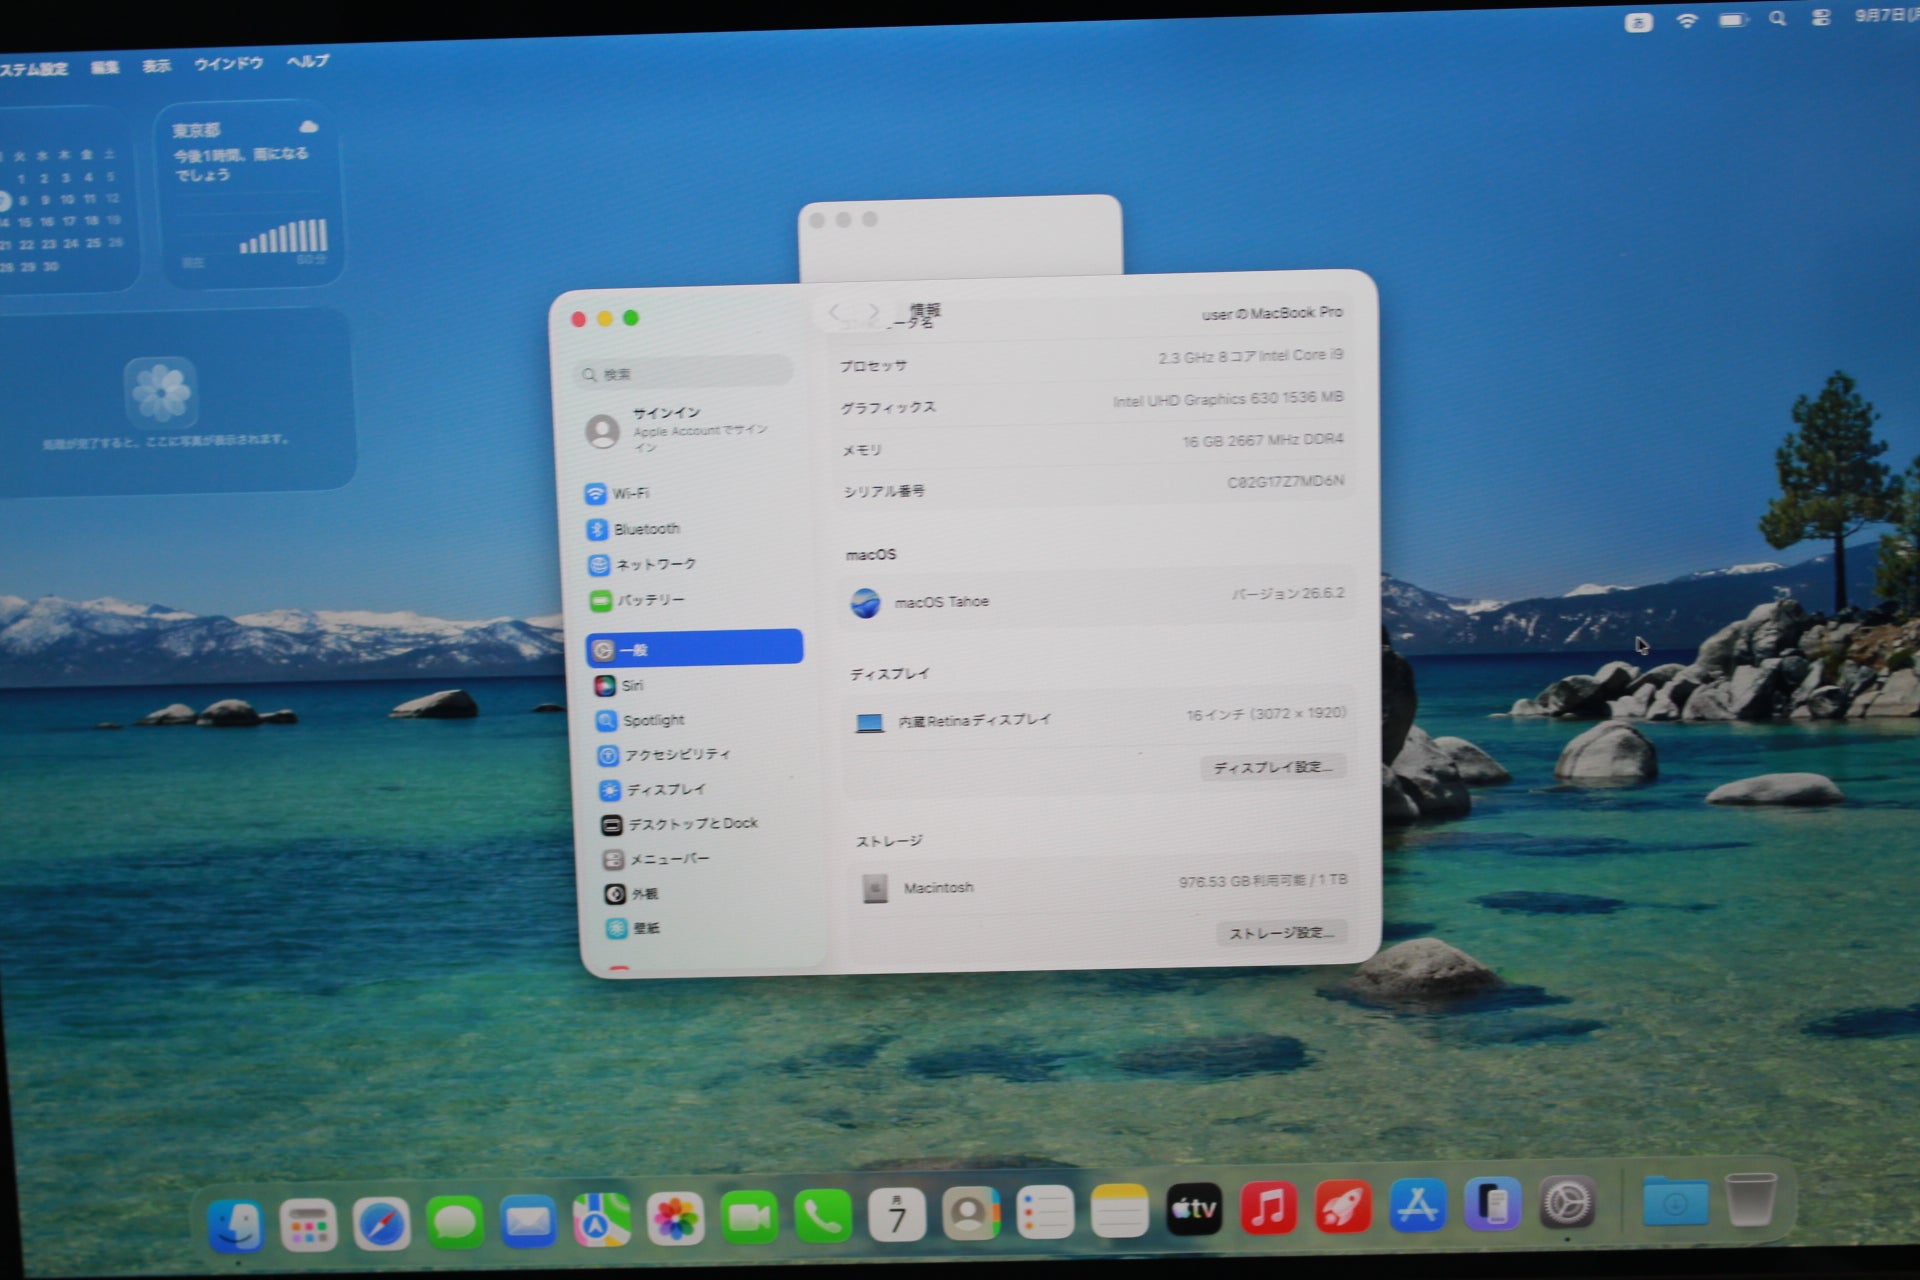This screenshot has height=1280, width=1920.
Task: Open Messages from the Dock
Action: pyautogui.click(x=455, y=1222)
